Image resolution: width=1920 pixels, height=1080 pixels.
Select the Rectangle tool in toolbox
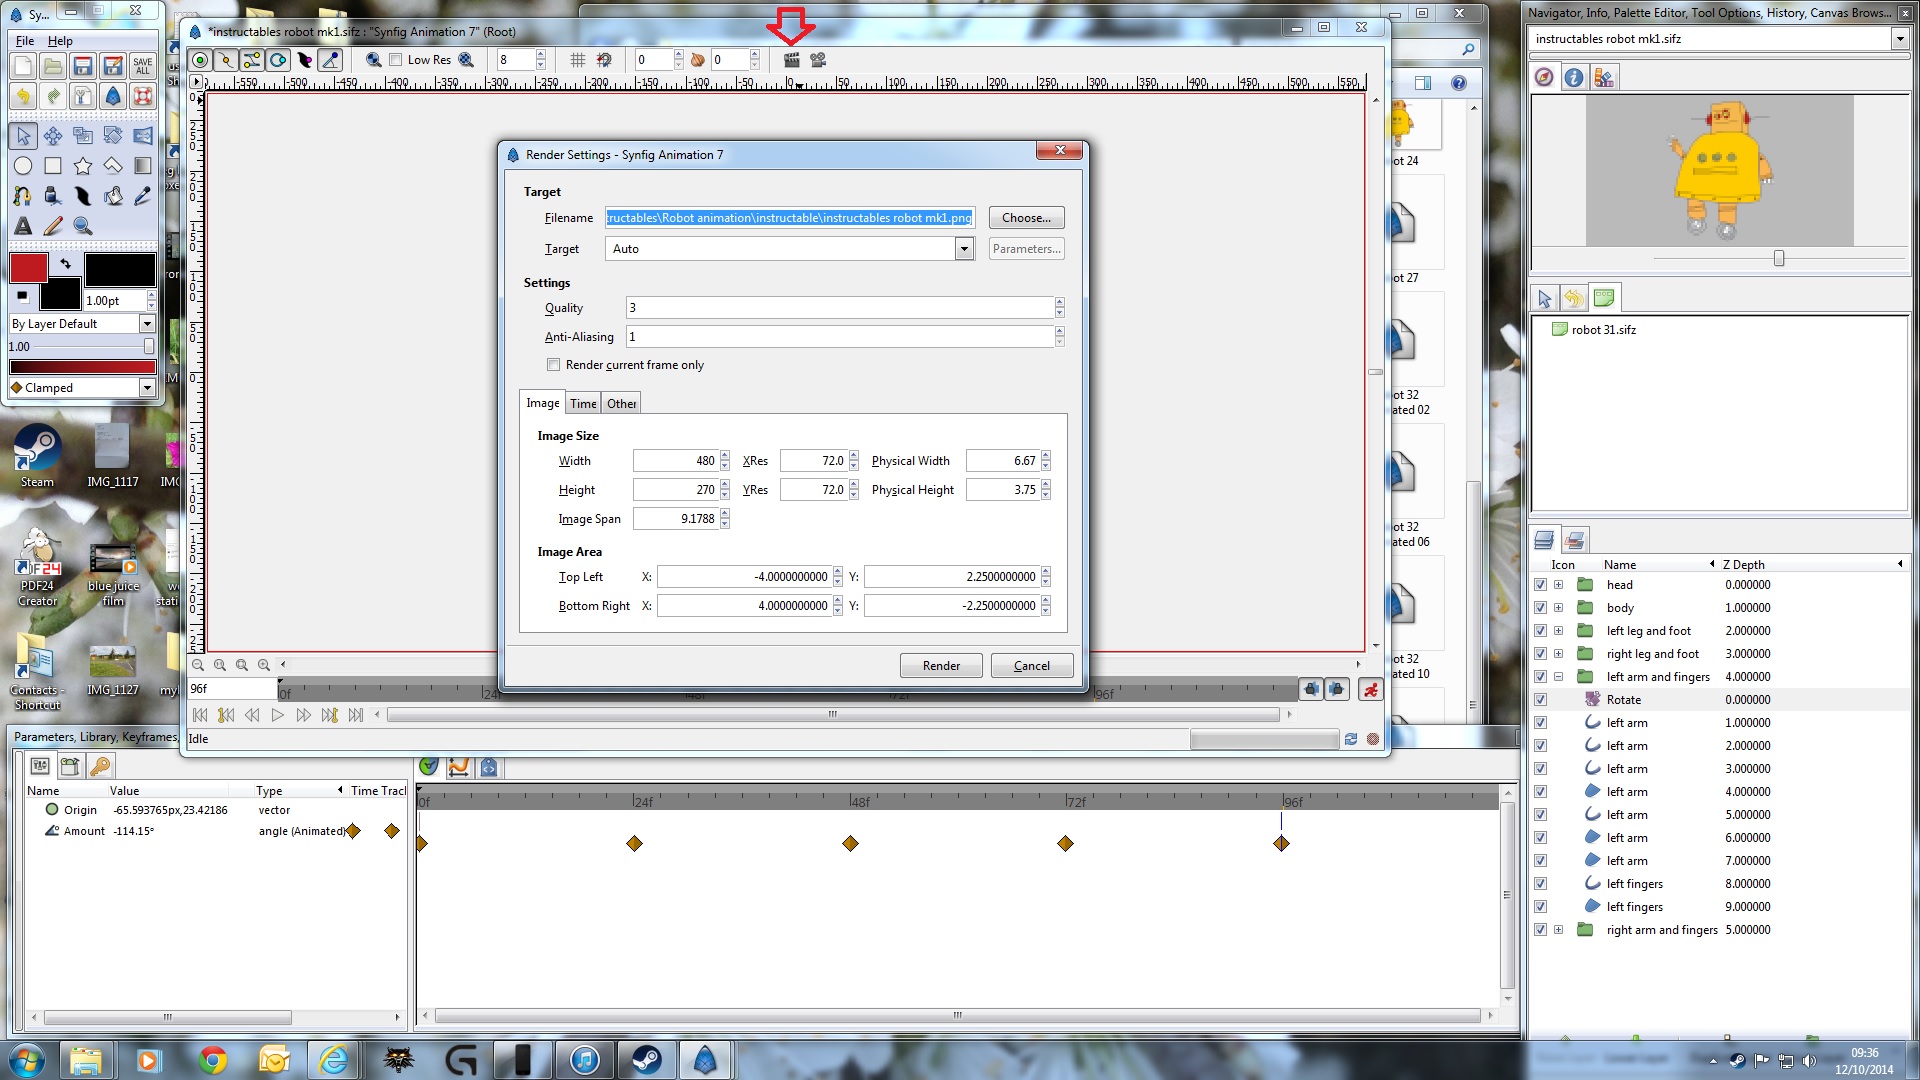coord(53,166)
